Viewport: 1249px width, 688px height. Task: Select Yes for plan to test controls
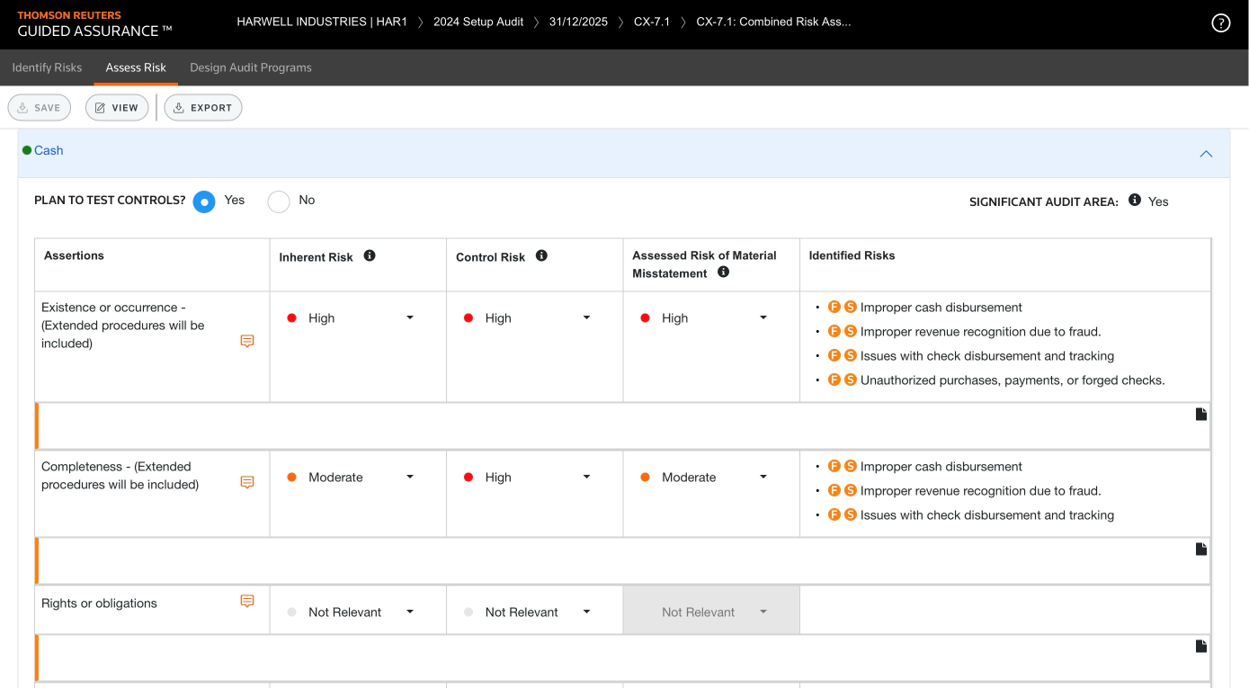click(204, 201)
